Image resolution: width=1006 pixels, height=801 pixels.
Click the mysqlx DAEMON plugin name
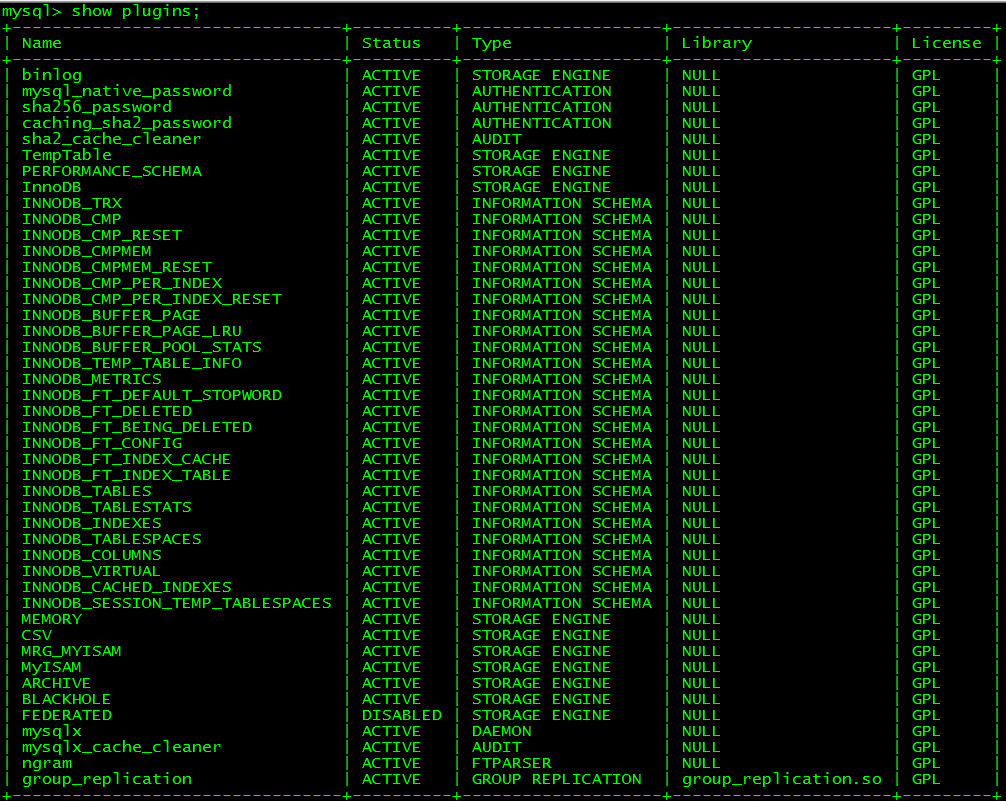pyautogui.click(x=51, y=731)
